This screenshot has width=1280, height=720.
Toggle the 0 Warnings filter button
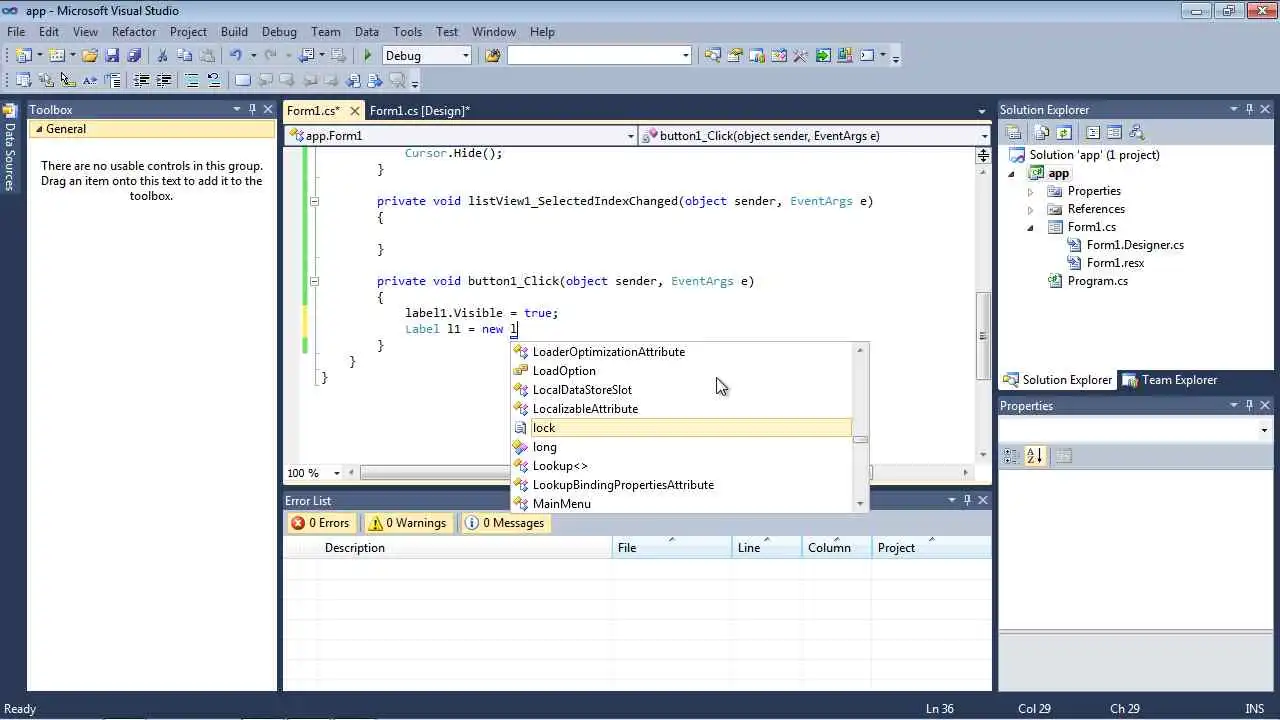[406, 523]
